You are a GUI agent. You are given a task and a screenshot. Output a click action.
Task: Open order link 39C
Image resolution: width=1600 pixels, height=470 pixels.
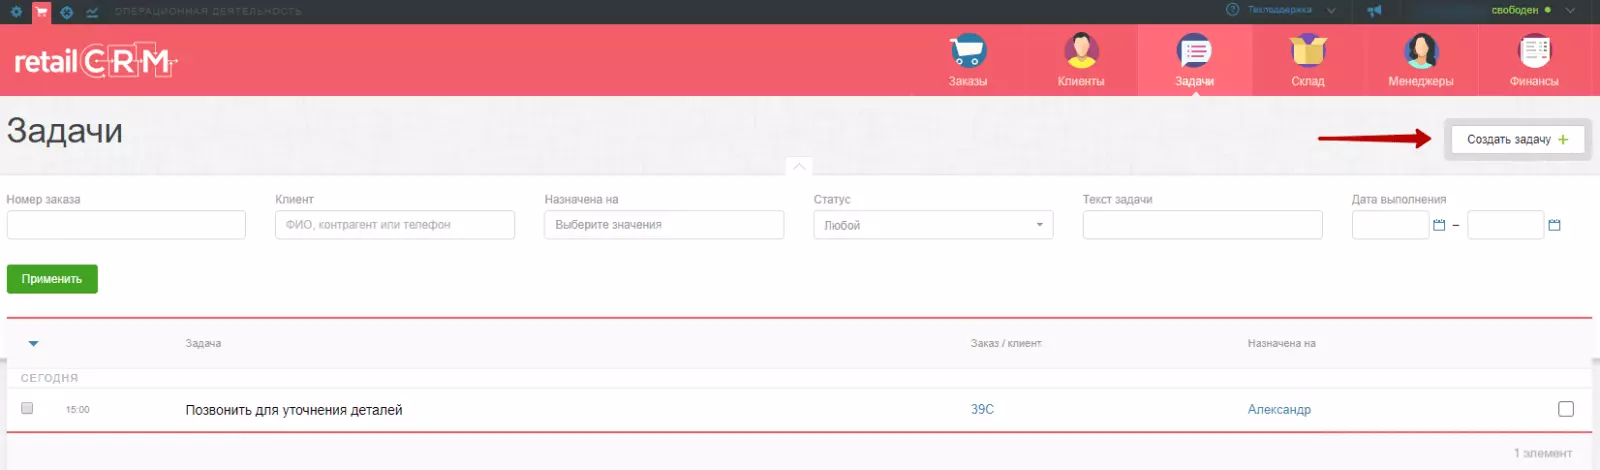(982, 409)
